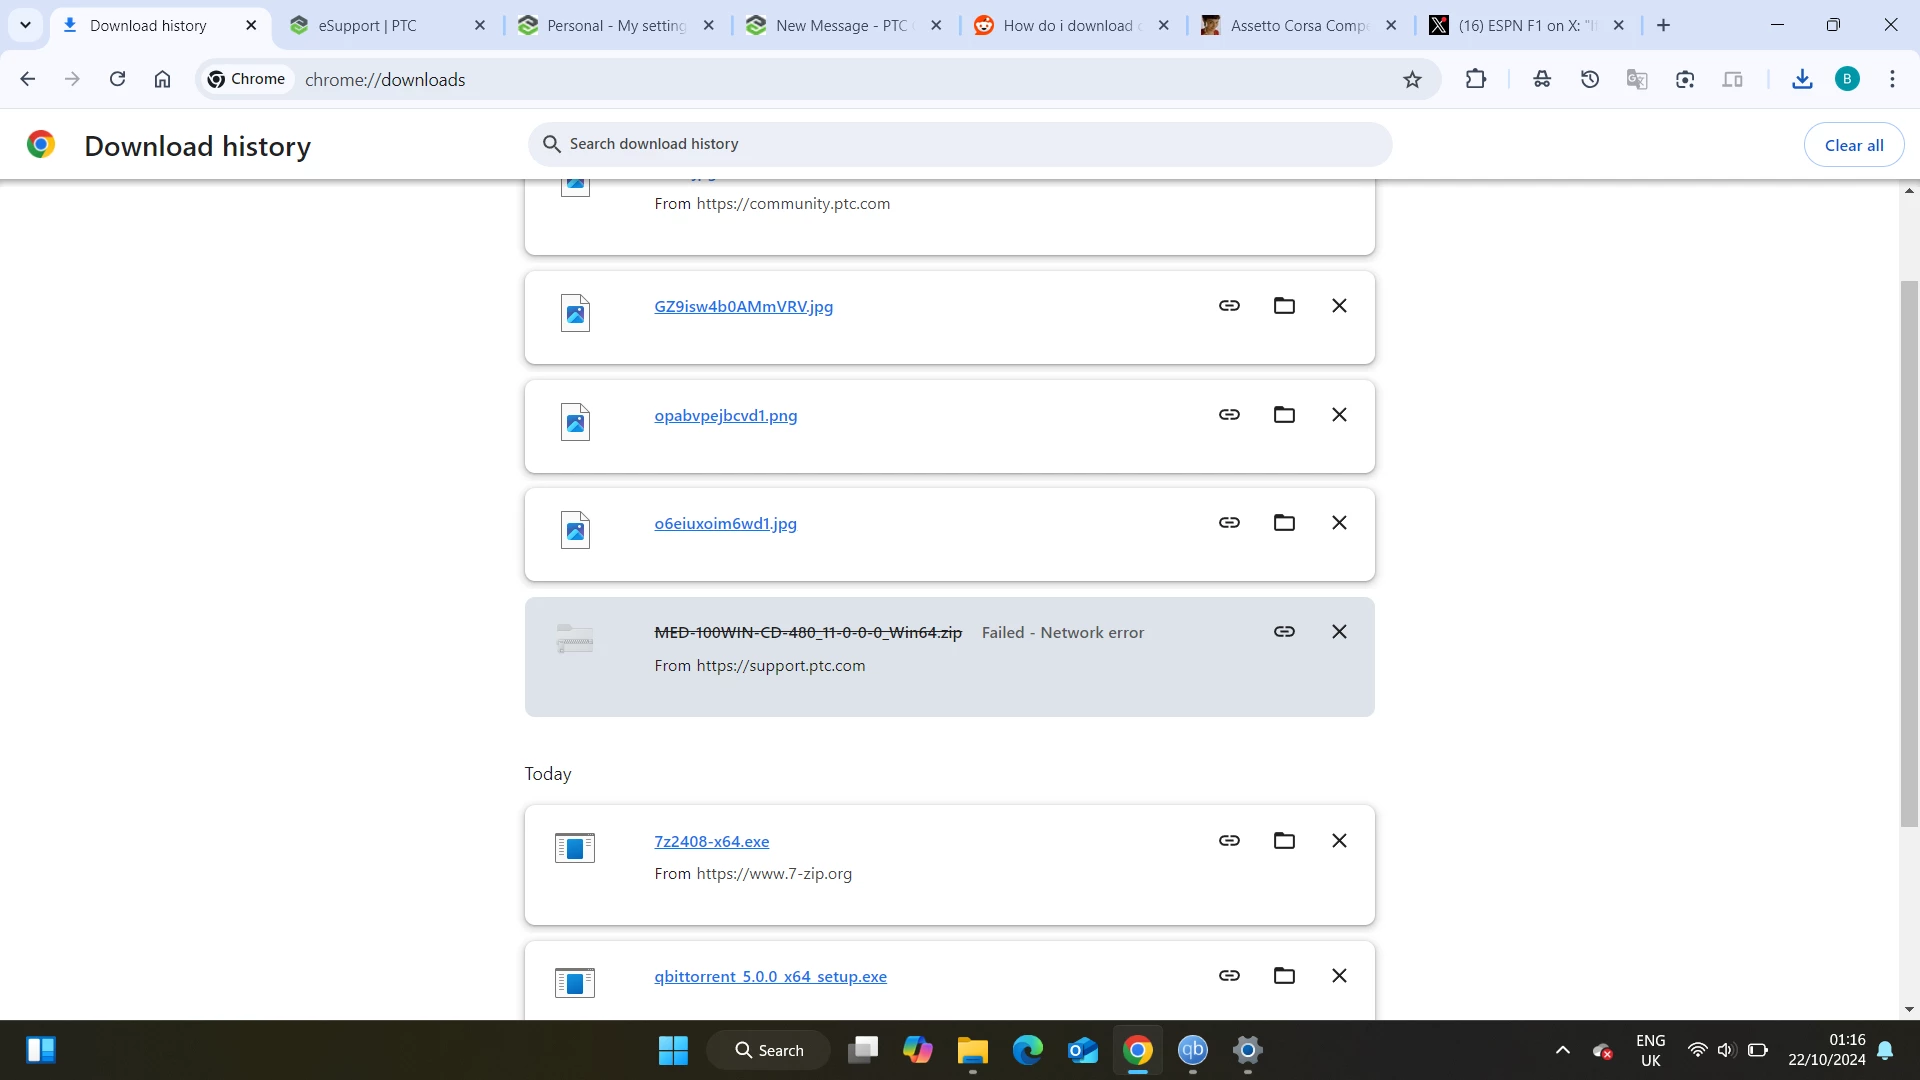Screen dimensions: 1920x1080
Task: Open the Extensions puzzle icon
Action: [x=1475, y=79]
